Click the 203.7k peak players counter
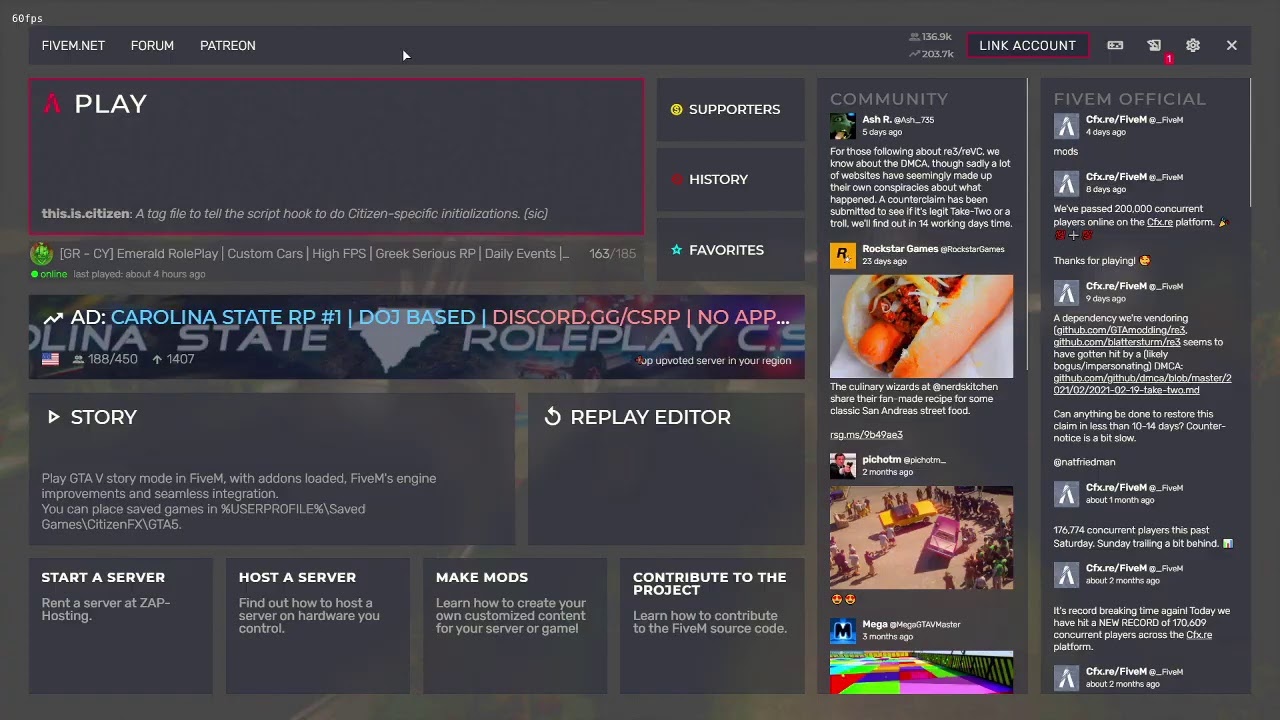The height and width of the screenshot is (720, 1280). tap(931, 54)
